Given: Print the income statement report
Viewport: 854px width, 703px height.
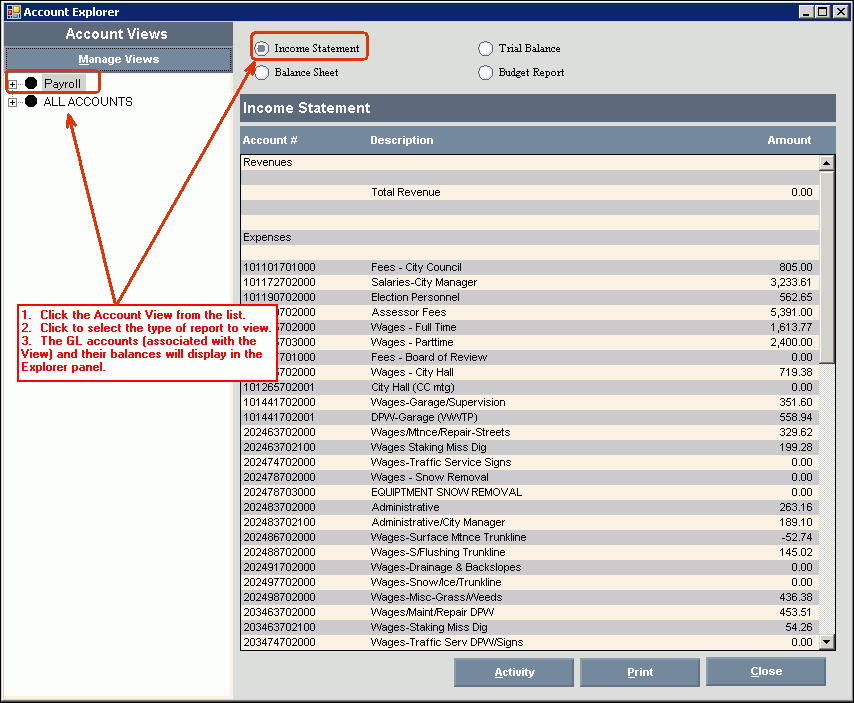Looking at the screenshot, I should point(640,672).
